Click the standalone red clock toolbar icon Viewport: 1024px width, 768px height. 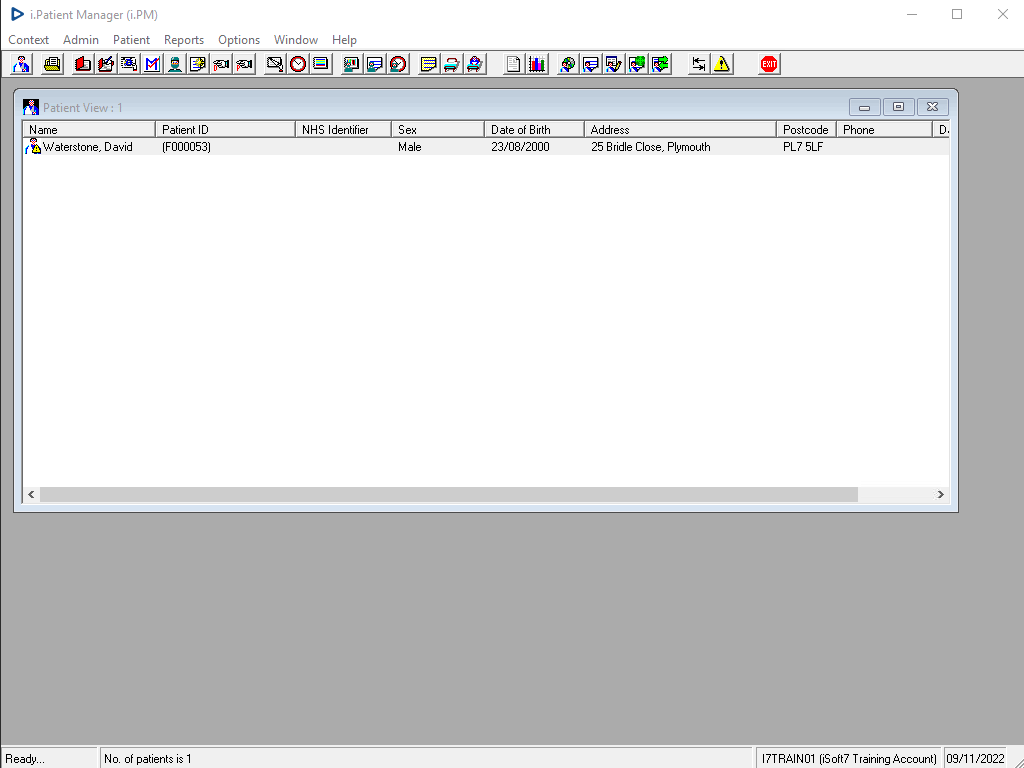pyautogui.click(x=298, y=64)
